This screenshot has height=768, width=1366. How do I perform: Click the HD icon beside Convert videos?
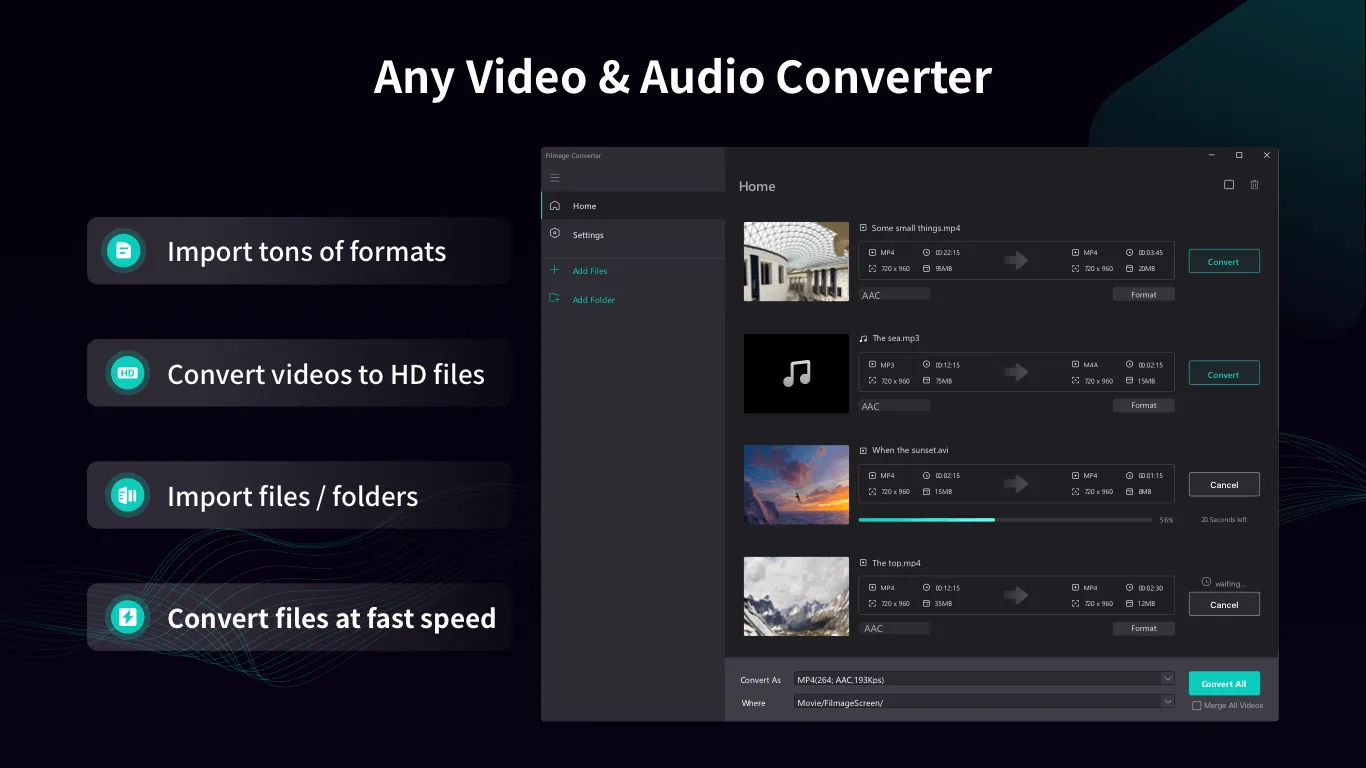coord(127,373)
